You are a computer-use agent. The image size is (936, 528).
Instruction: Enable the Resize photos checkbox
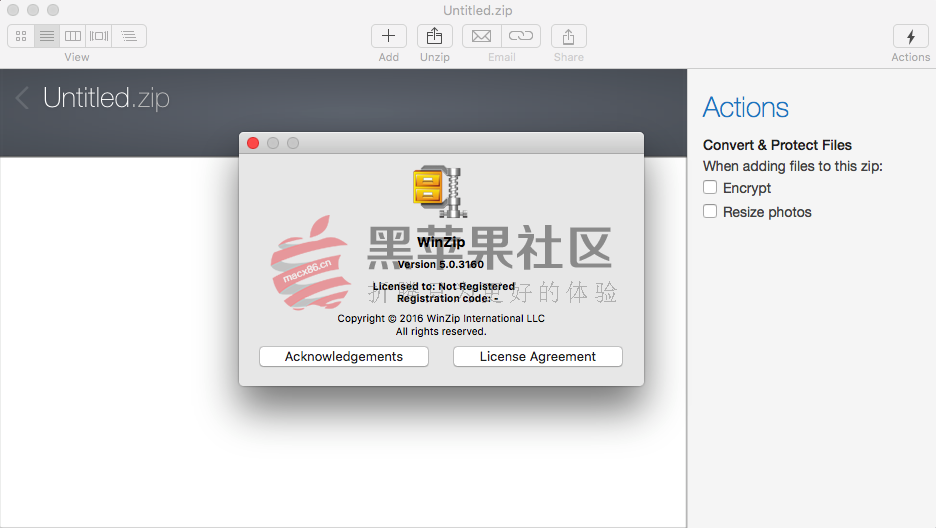point(710,211)
